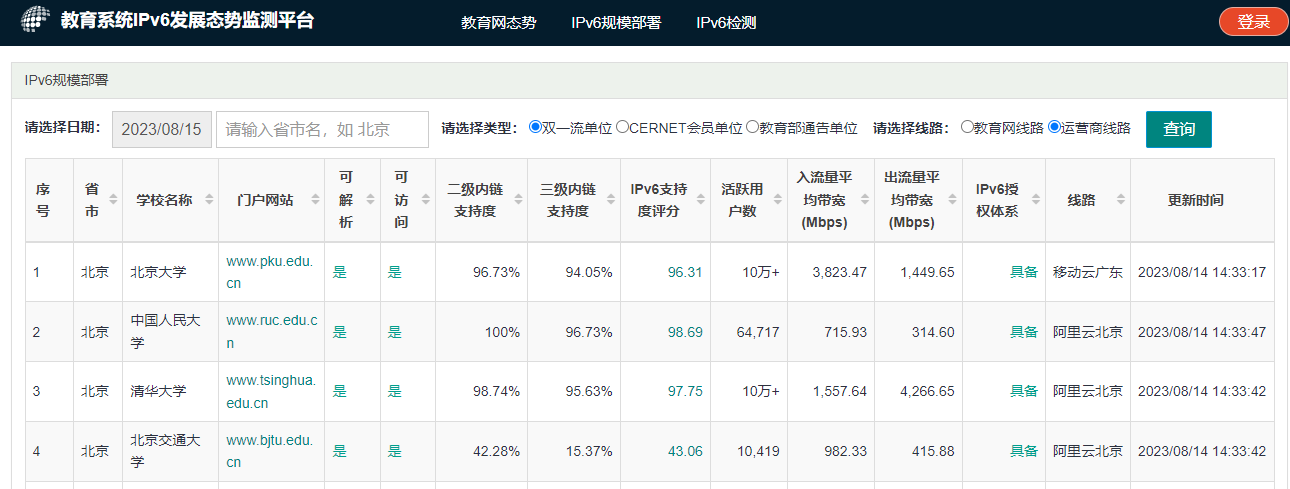Image resolution: width=1290 pixels, height=489 pixels.
Task: Open the date picker showing 2023/08/15
Action: (x=161, y=129)
